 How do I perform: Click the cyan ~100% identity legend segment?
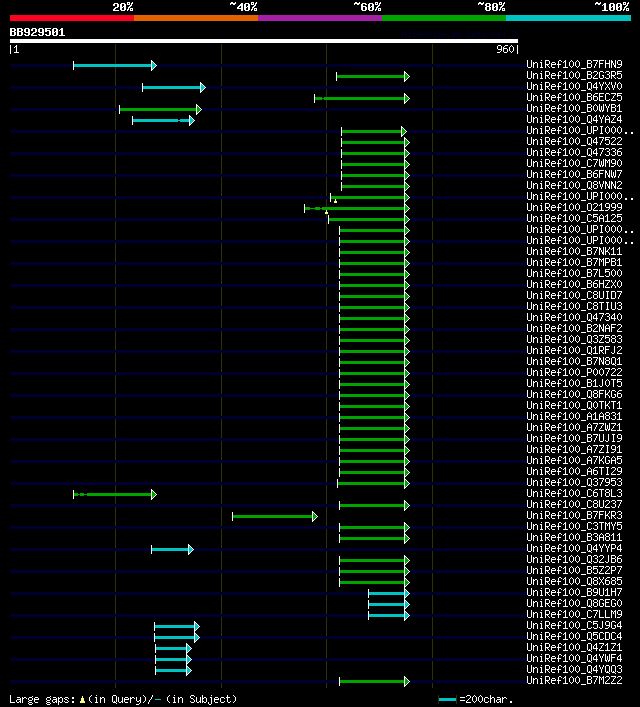click(568, 18)
